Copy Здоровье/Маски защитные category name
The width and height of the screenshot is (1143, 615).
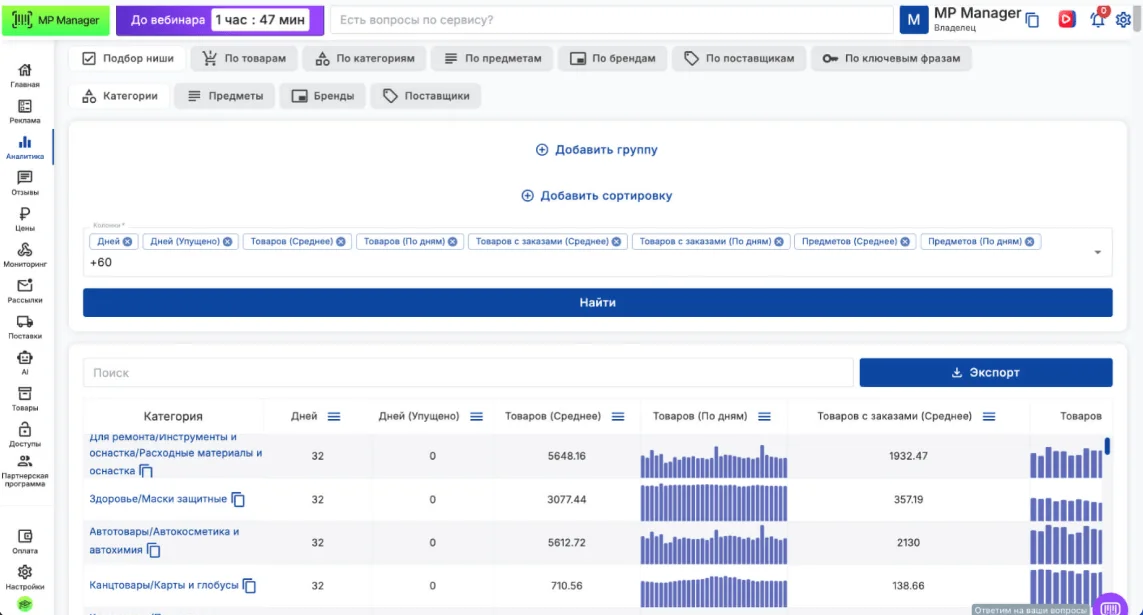click(x=238, y=500)
